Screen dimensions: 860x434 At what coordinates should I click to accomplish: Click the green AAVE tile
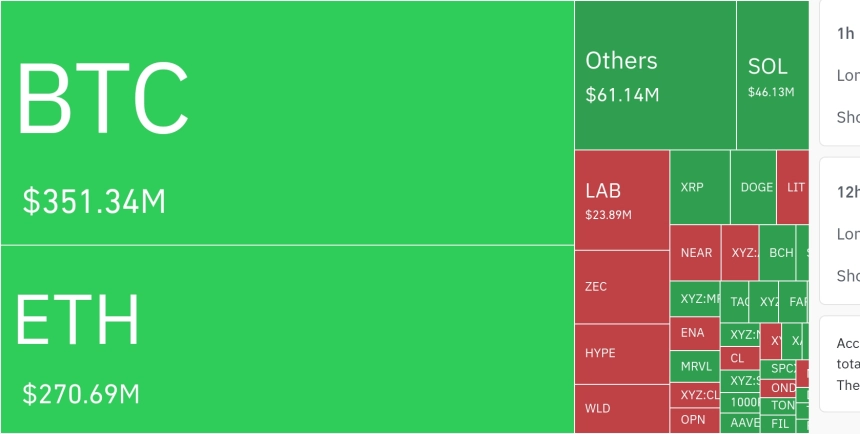740,423
